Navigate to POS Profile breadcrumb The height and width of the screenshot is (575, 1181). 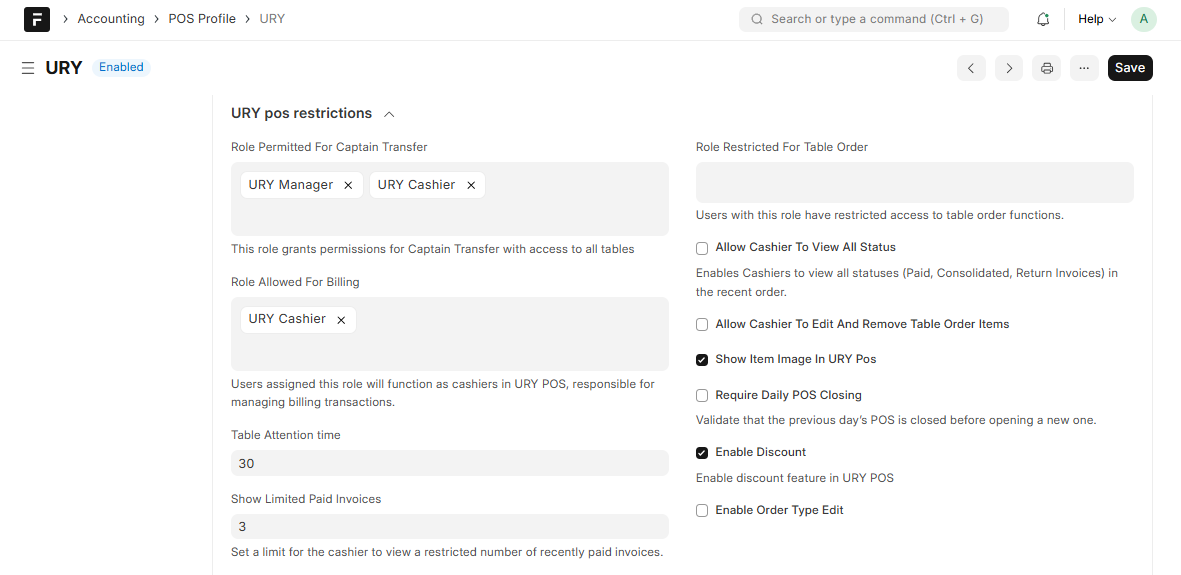202,19
